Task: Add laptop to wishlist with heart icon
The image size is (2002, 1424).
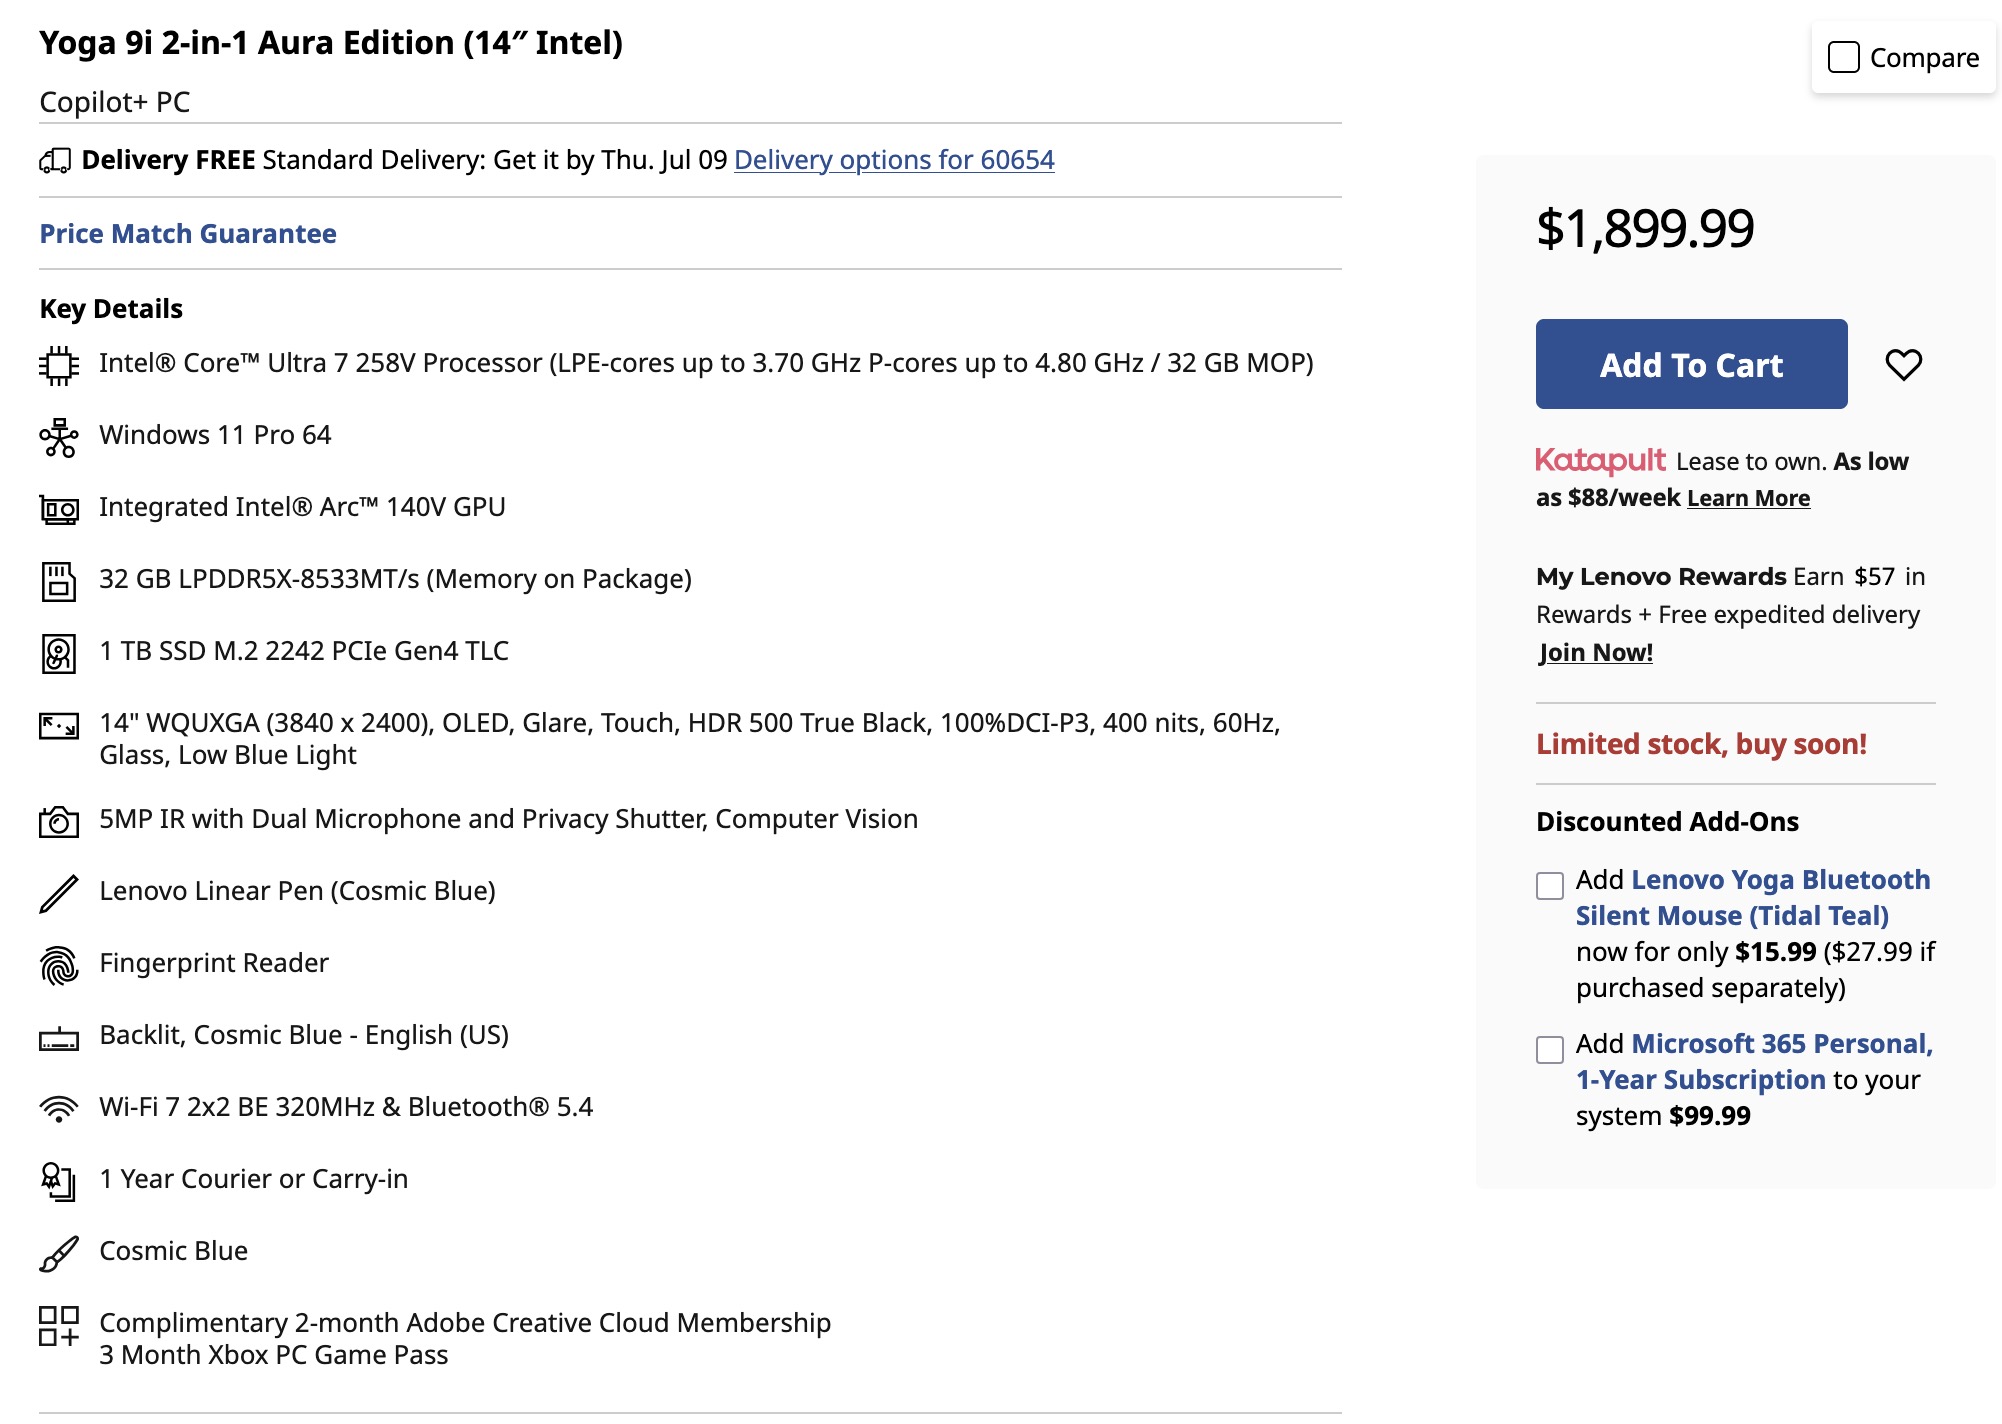Action: [1903, 364]
